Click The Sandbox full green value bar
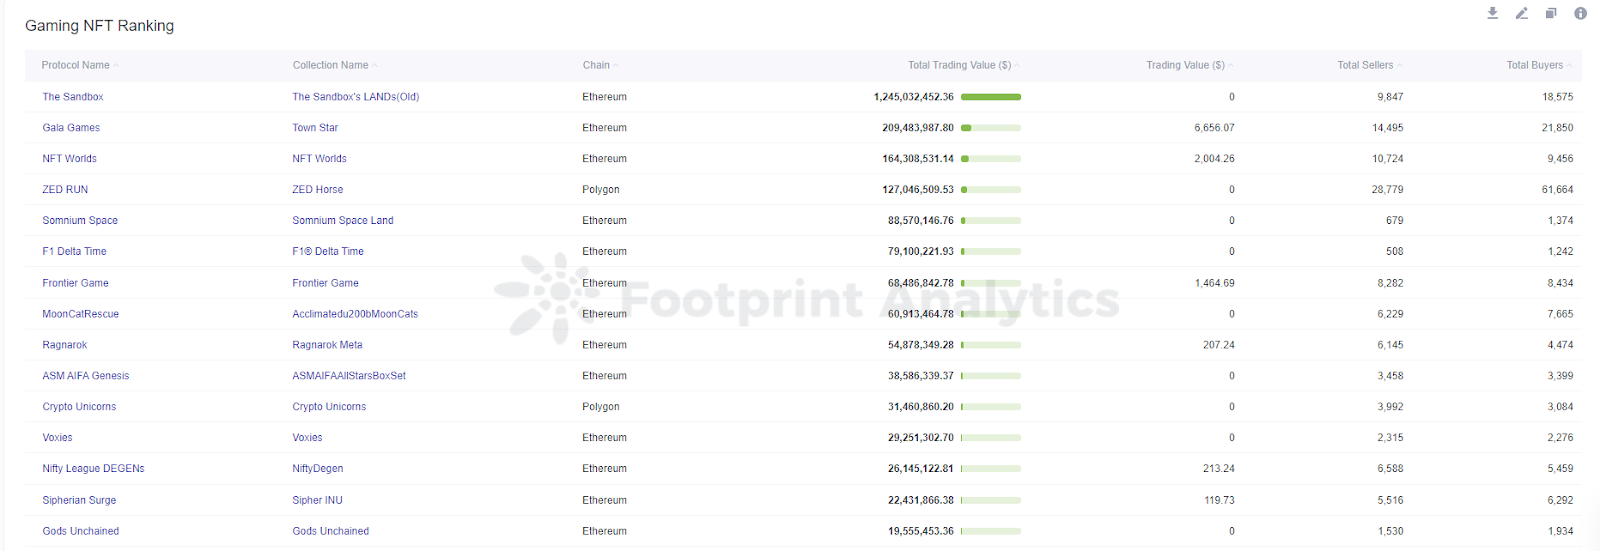1600x551 pixels. tap(991, 97)
